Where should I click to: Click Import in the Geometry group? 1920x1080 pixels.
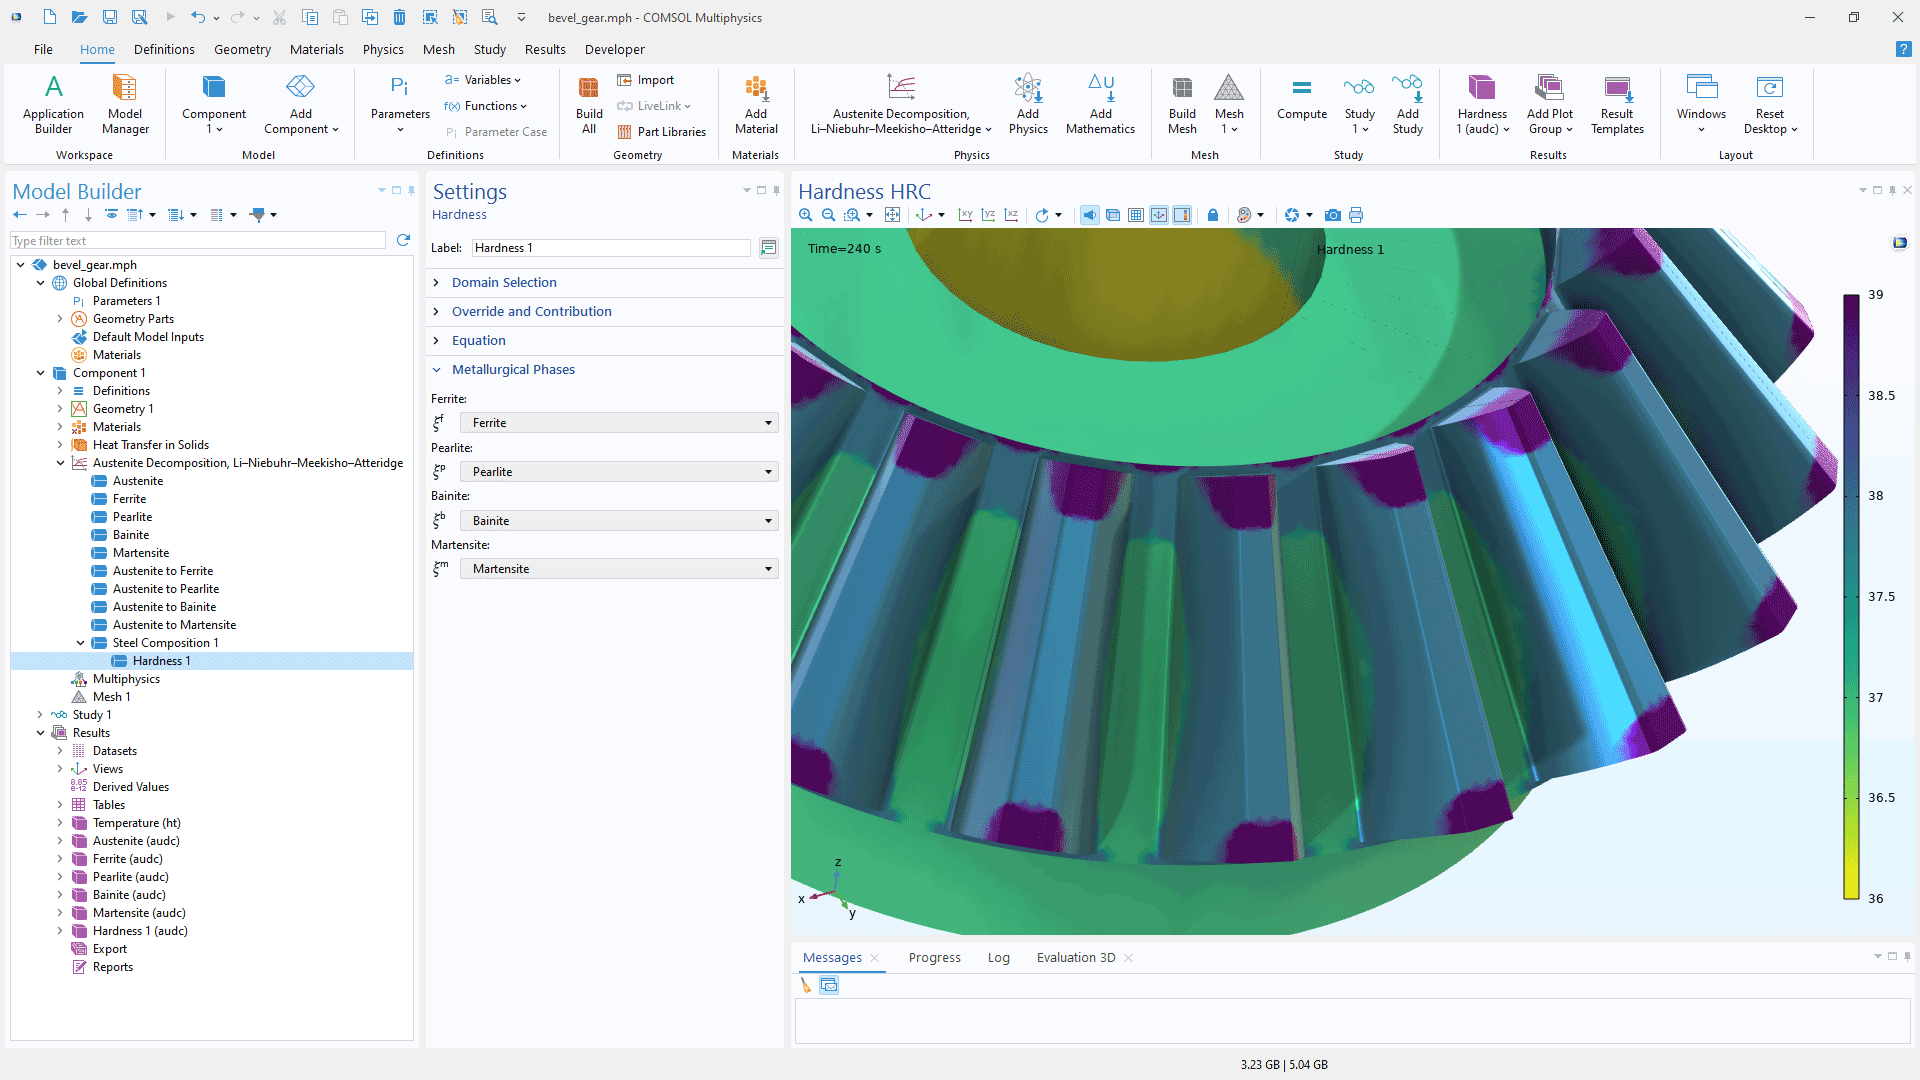pos(646,80)
